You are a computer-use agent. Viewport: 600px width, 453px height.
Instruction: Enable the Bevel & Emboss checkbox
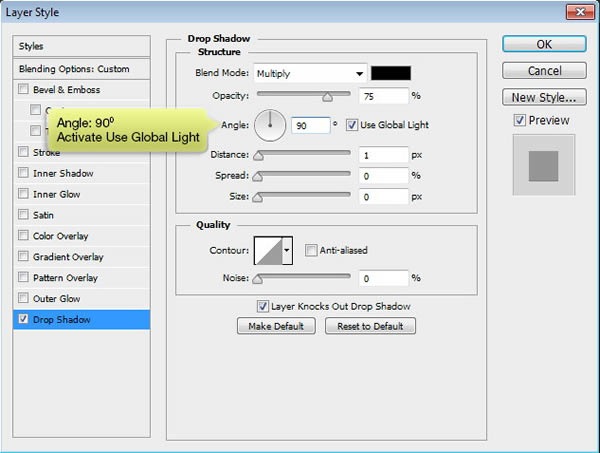tap(23, 89)
